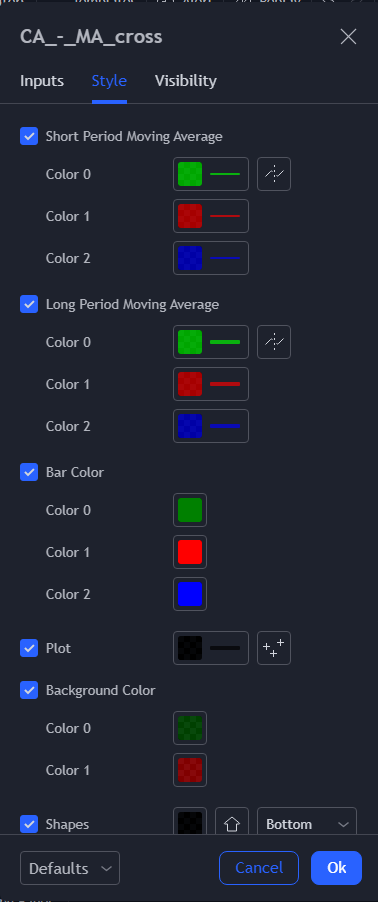
Task: Disable the Background Color checkbox
Action: (29, 690)
